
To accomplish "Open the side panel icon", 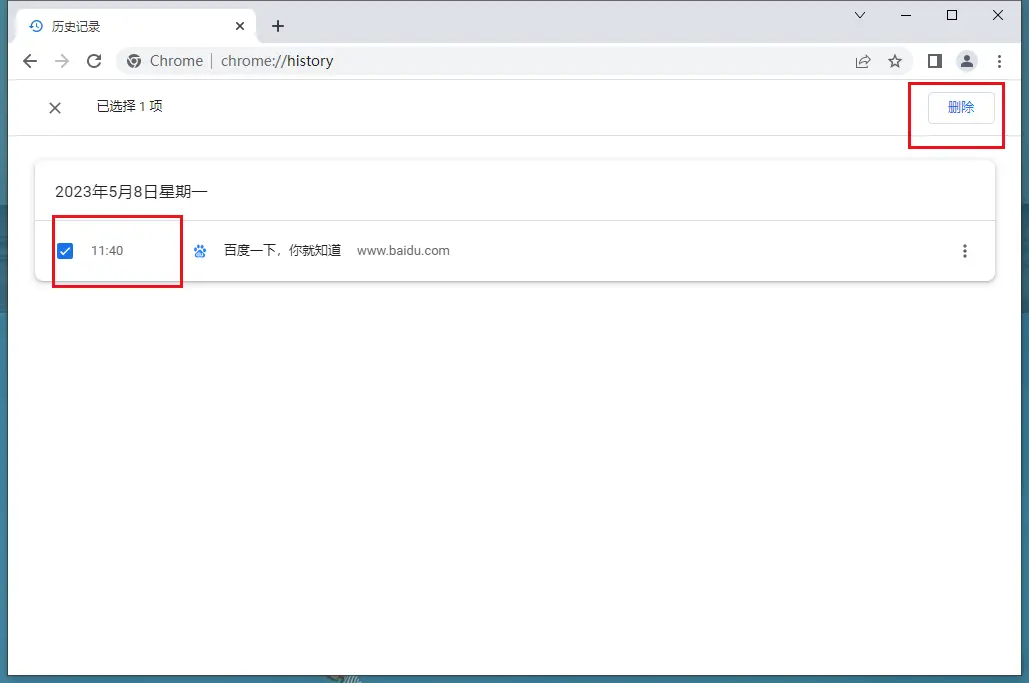I will click(x=935, y=61).
